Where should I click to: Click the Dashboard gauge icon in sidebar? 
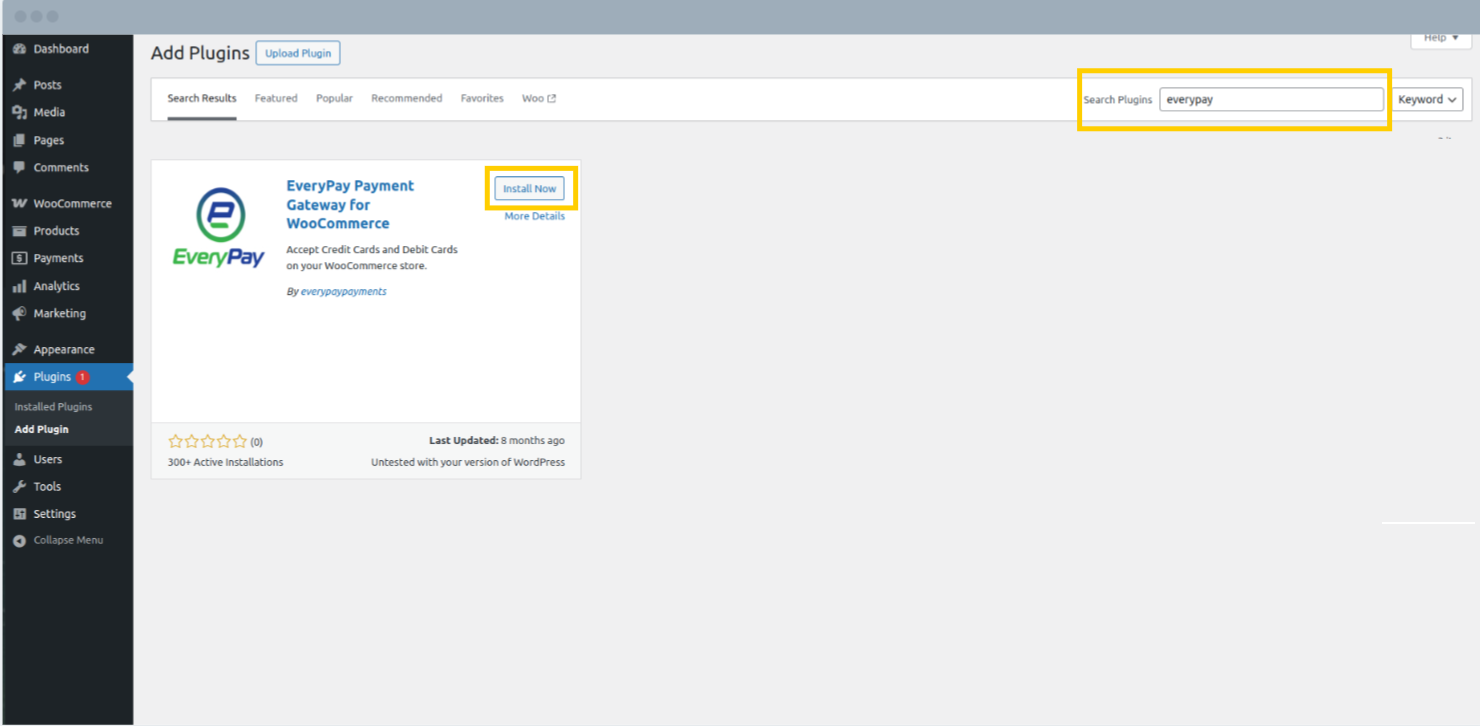19,49
